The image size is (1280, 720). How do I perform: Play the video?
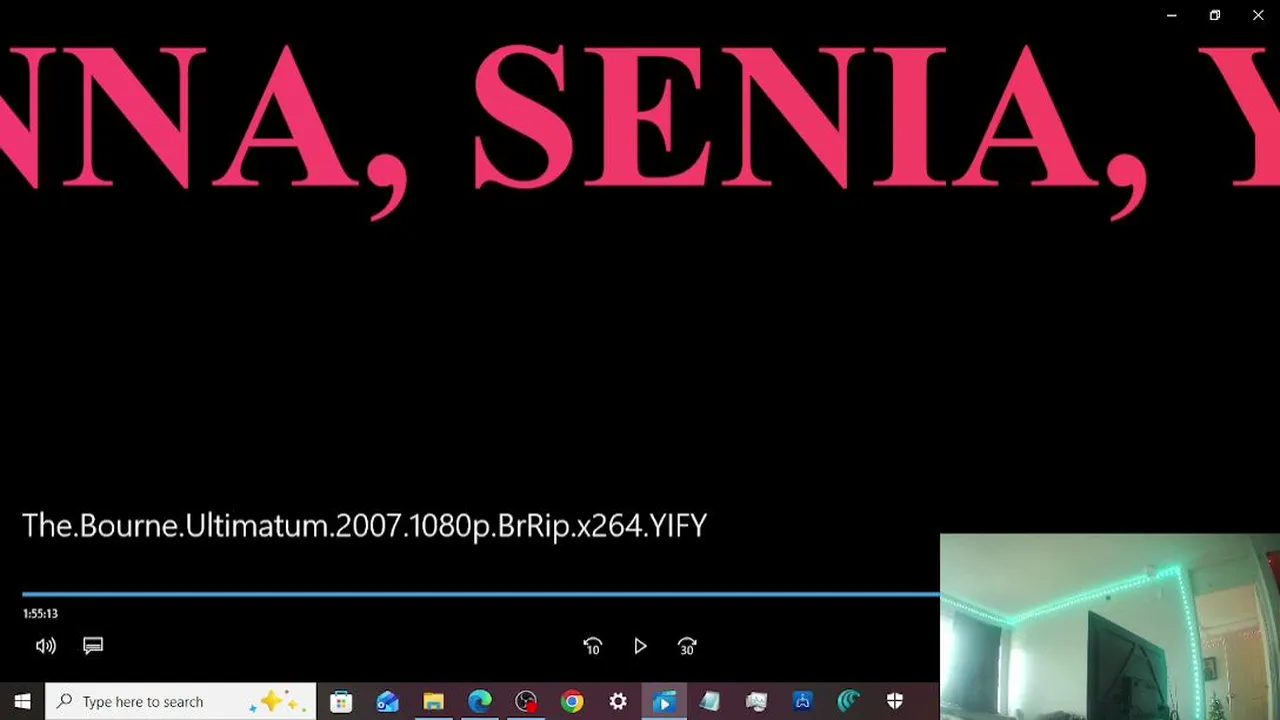pos(640,647)
